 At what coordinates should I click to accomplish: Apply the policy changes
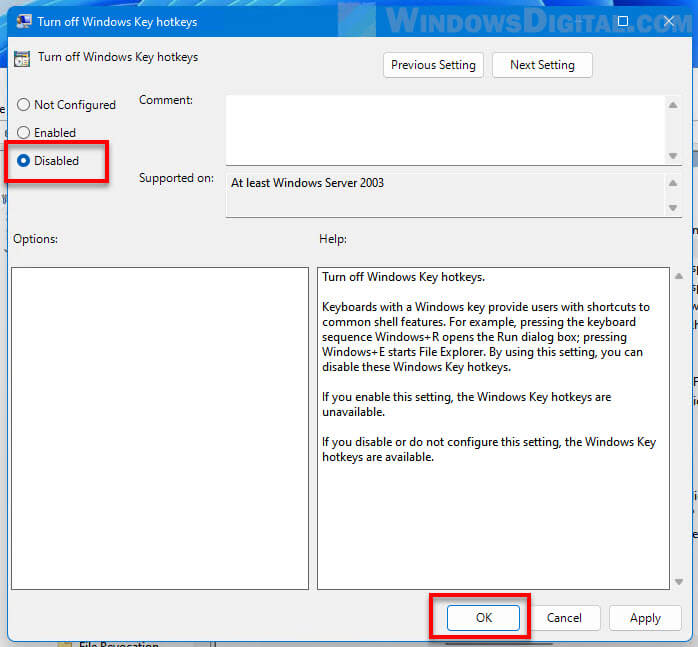pyautogui.click(x=645, y=618)
